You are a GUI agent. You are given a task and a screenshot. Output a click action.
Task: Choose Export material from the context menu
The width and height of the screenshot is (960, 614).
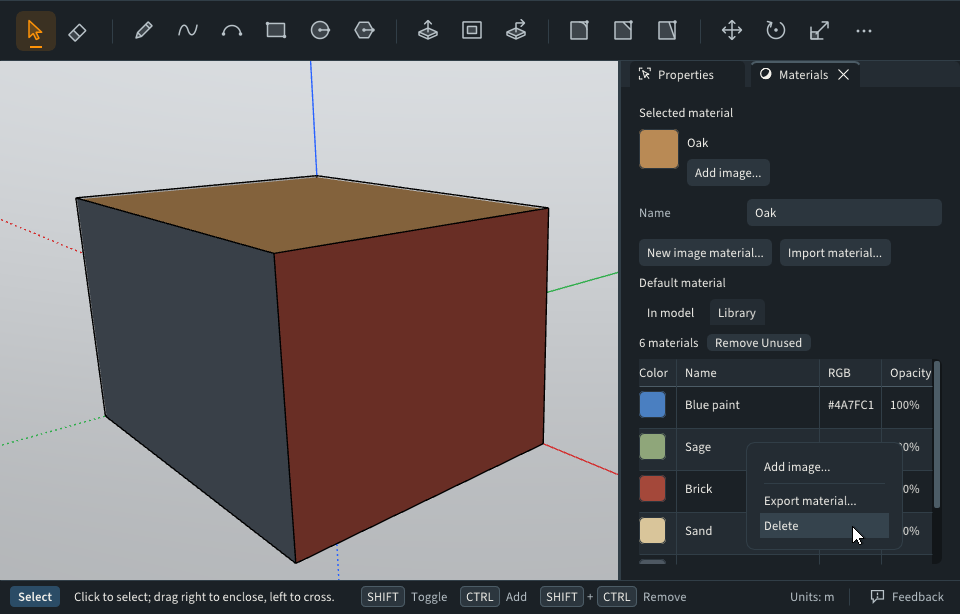pyautogui.click(x=824, y=501)
